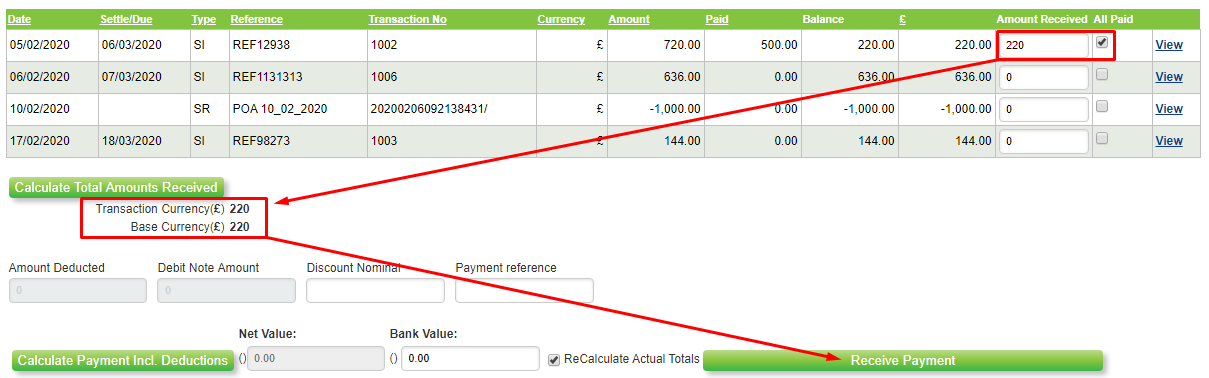Tick All Paid checkbox for REF1131313
Image resolution: width=1209 pixels, height=378 pixels.
(1102, 75)
